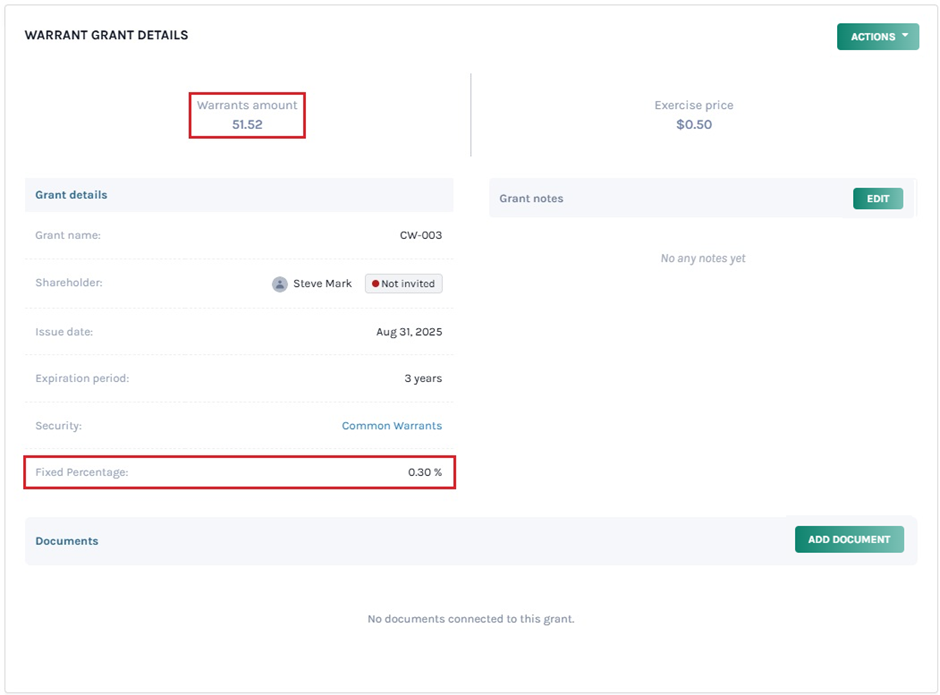
Task: Click the Grant details section header
Action: [71, 195]
